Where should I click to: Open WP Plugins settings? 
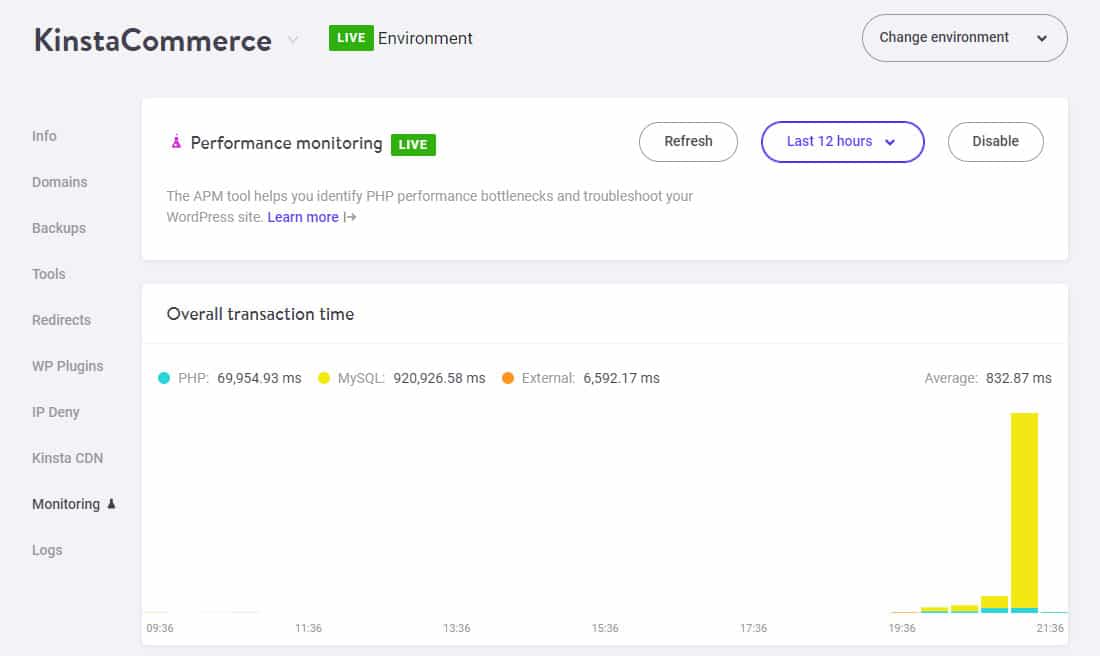(x=67, y=366)
